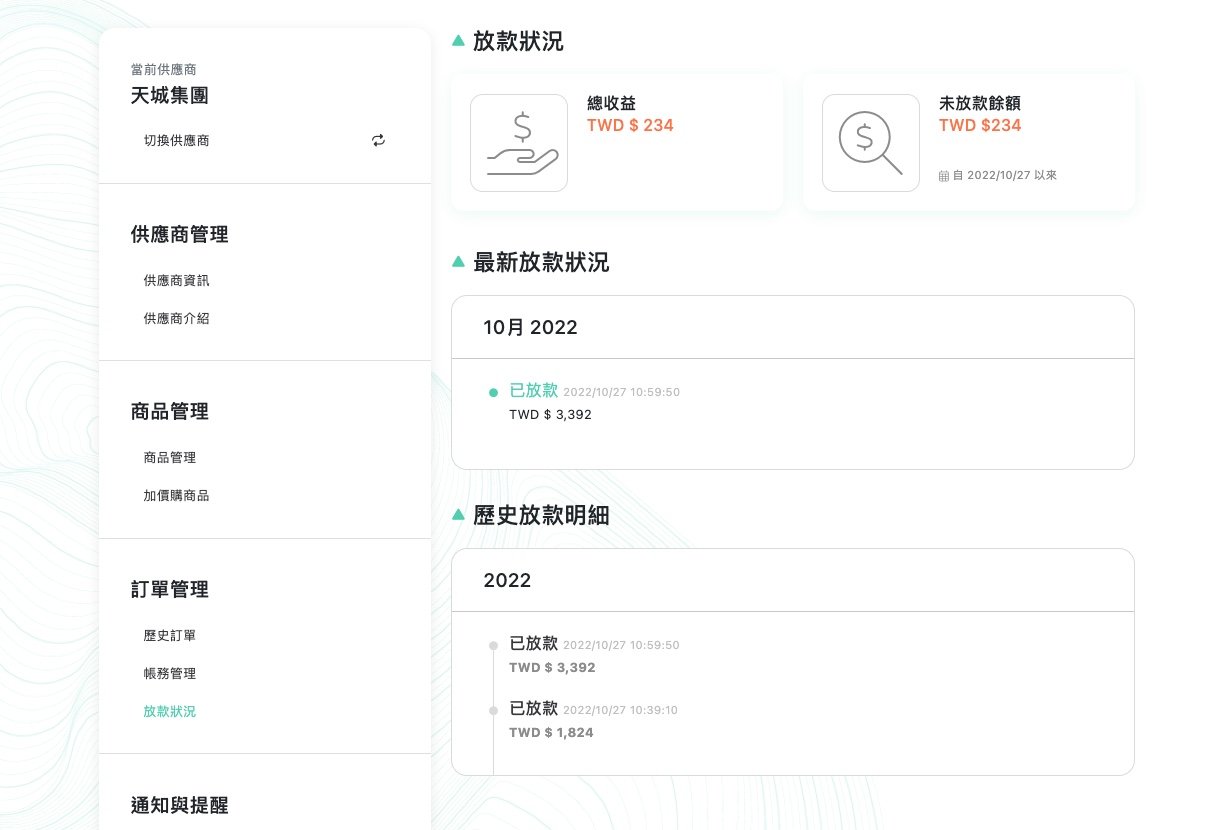Click the magnifier dollar unpaid balance icon
Screen dimensions: 1232x830
[870, 143]
